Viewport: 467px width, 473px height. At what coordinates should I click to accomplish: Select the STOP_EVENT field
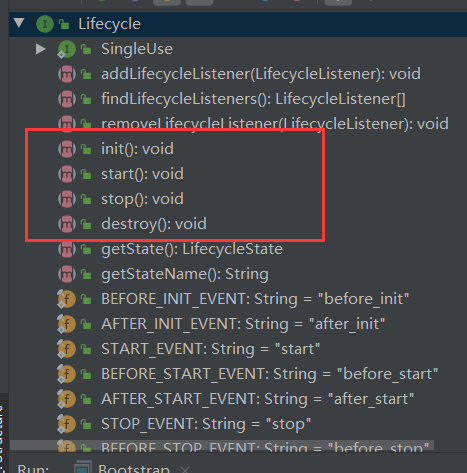(206, 424)
